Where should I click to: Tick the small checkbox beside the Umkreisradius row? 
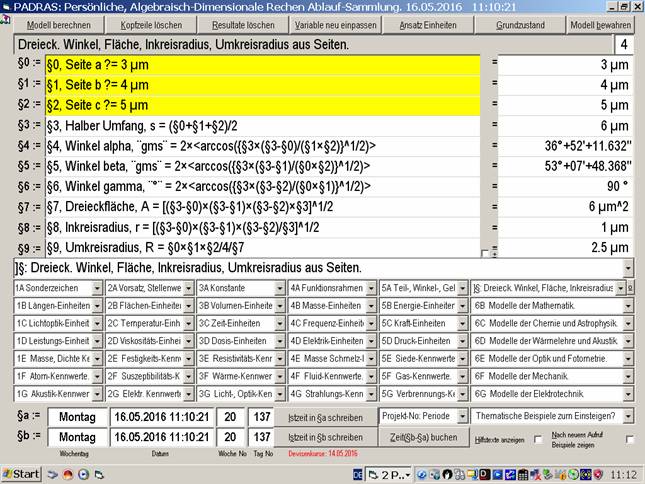point(485,253)
